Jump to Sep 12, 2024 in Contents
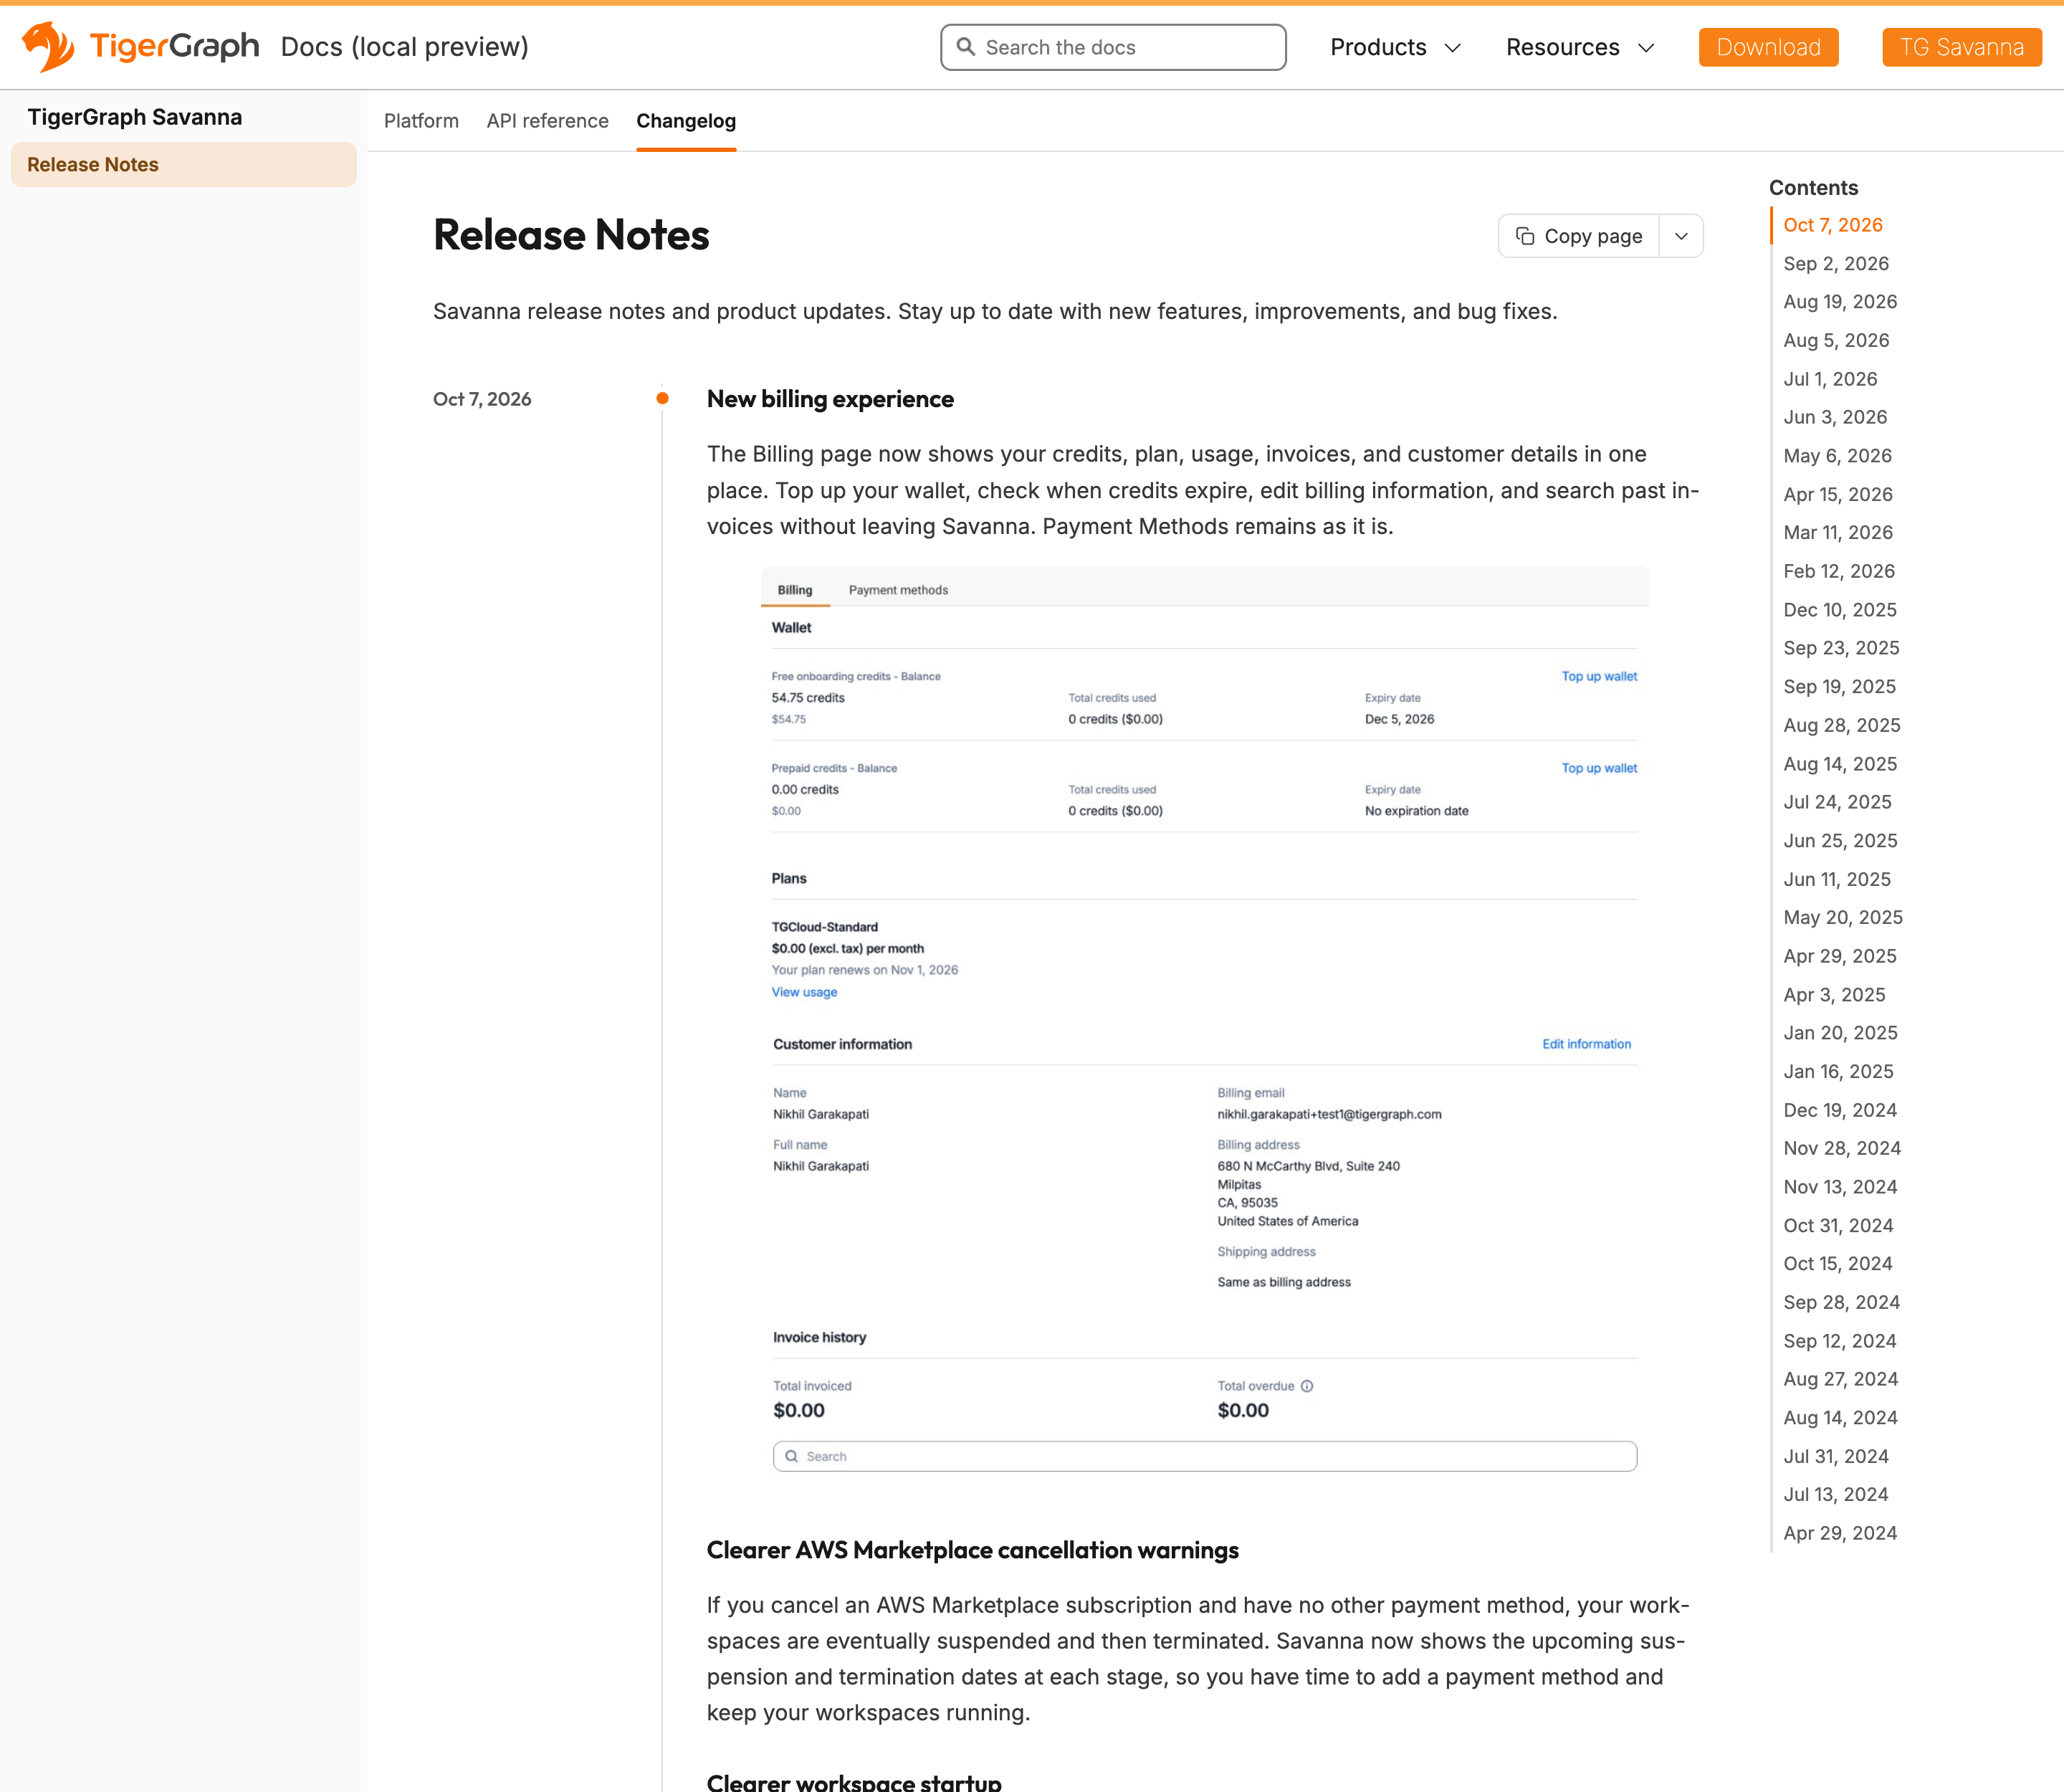The height and width of the screenshot is (1792, 2064). pos(1840,1341)
